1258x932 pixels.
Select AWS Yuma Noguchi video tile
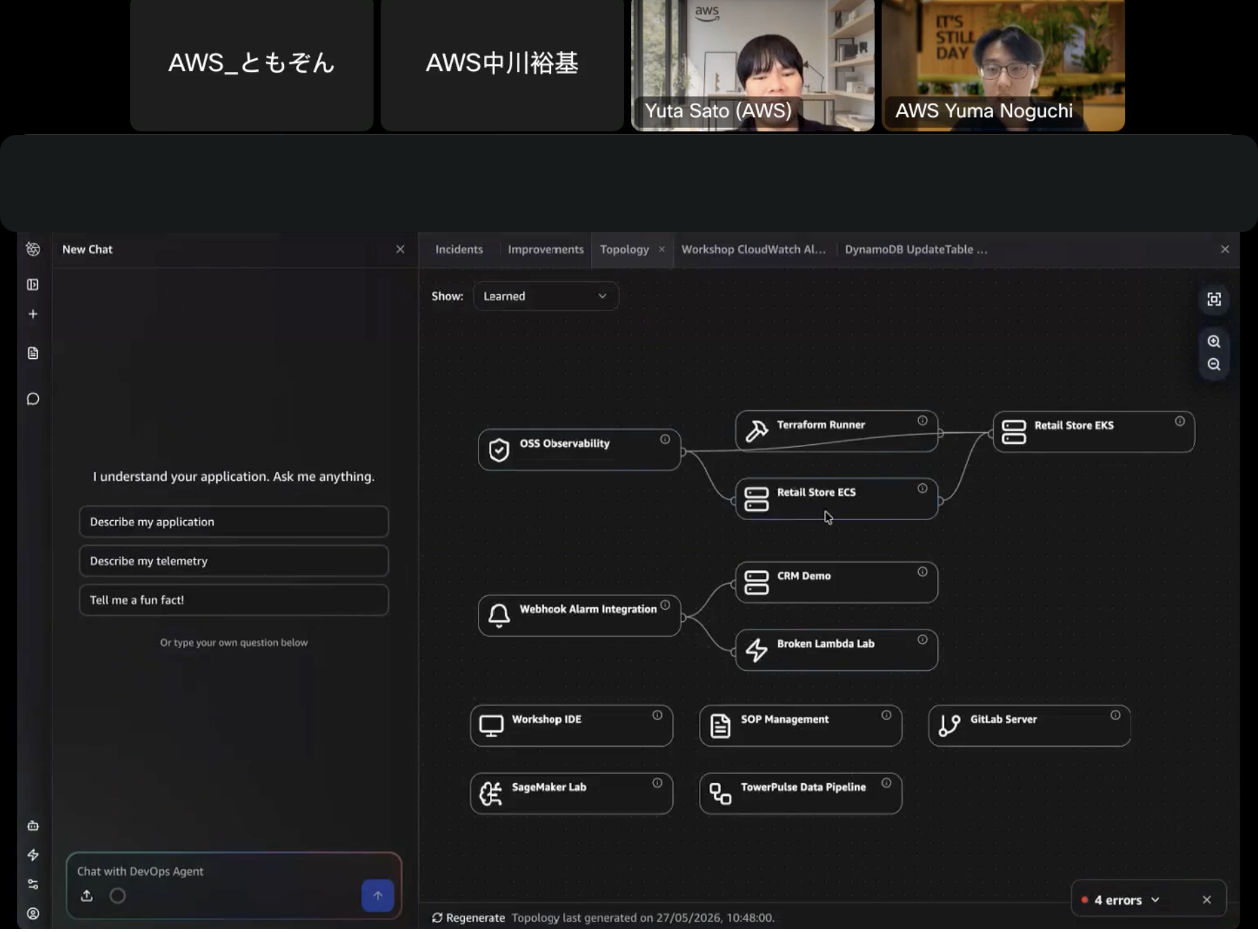(1003, 65)
